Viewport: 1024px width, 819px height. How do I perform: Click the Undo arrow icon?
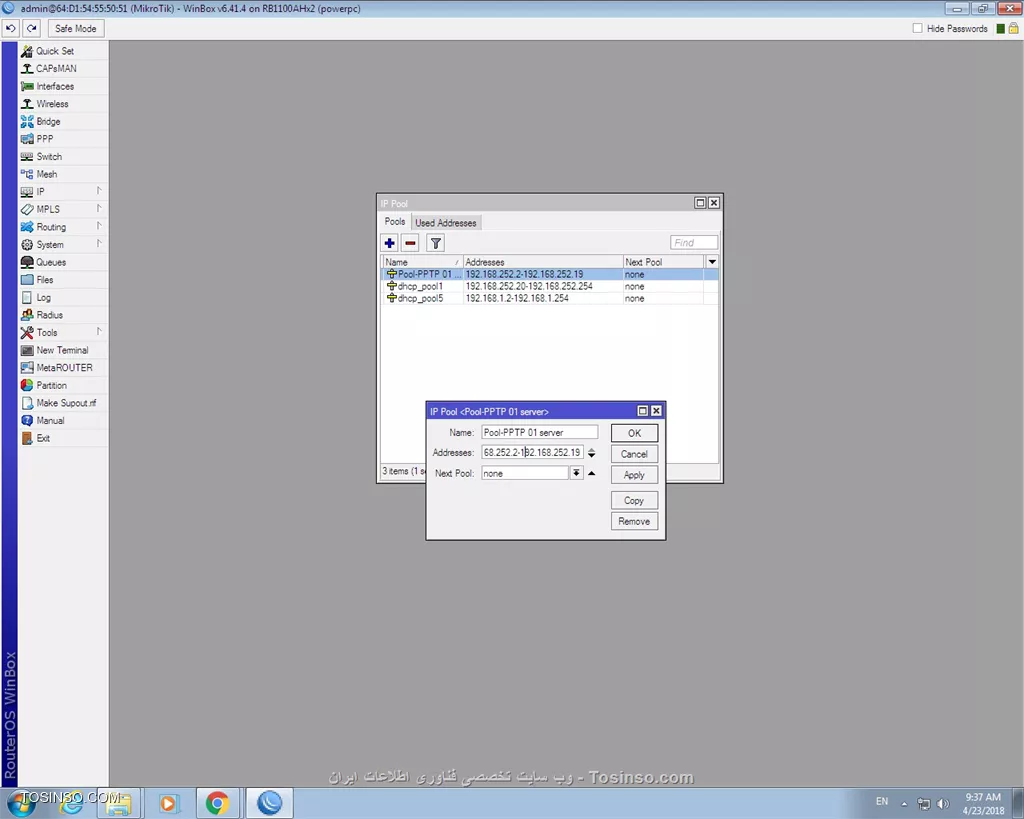(x=11, y=29)
